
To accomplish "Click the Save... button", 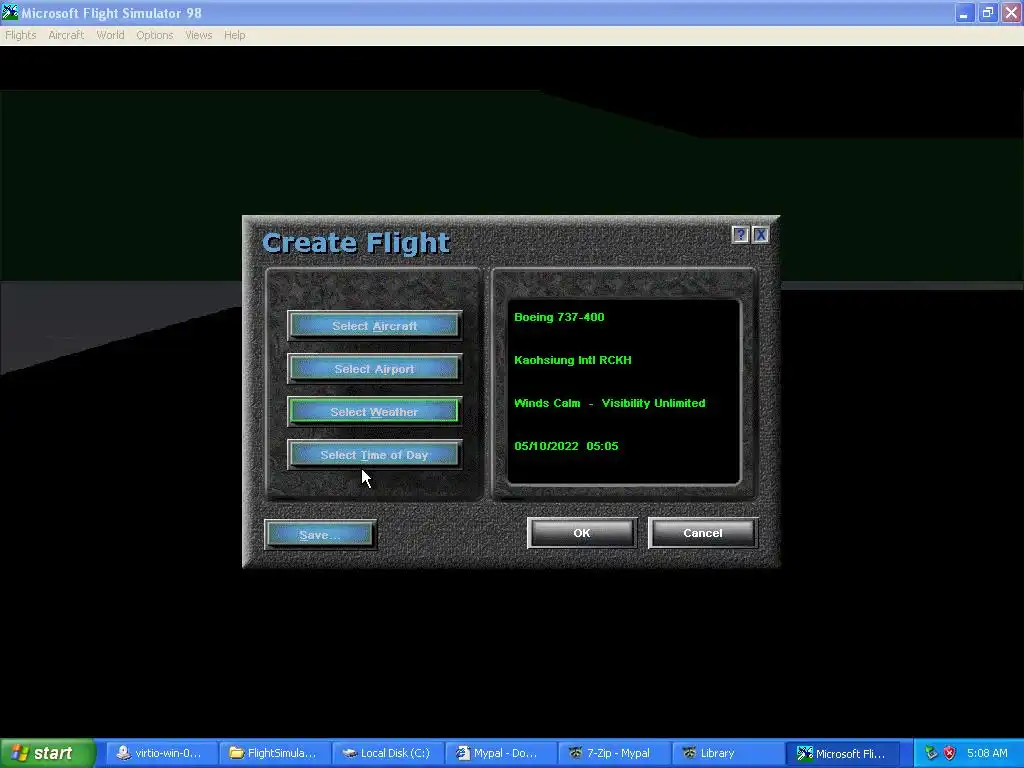I will [320, 534].
